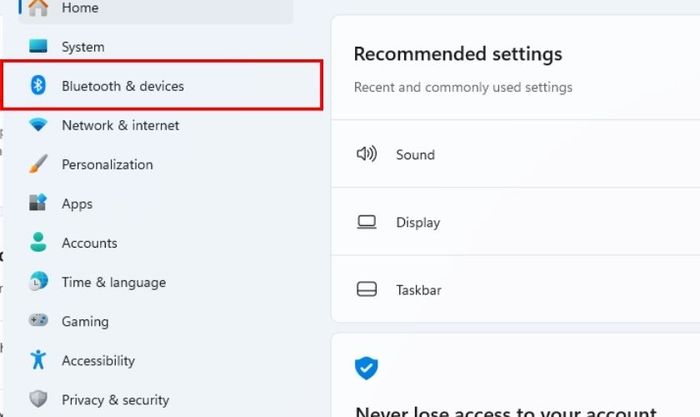This screenshot has width=700, height=417.
Task: Open the Taskbar recommended setting
Action: [418, 290]
